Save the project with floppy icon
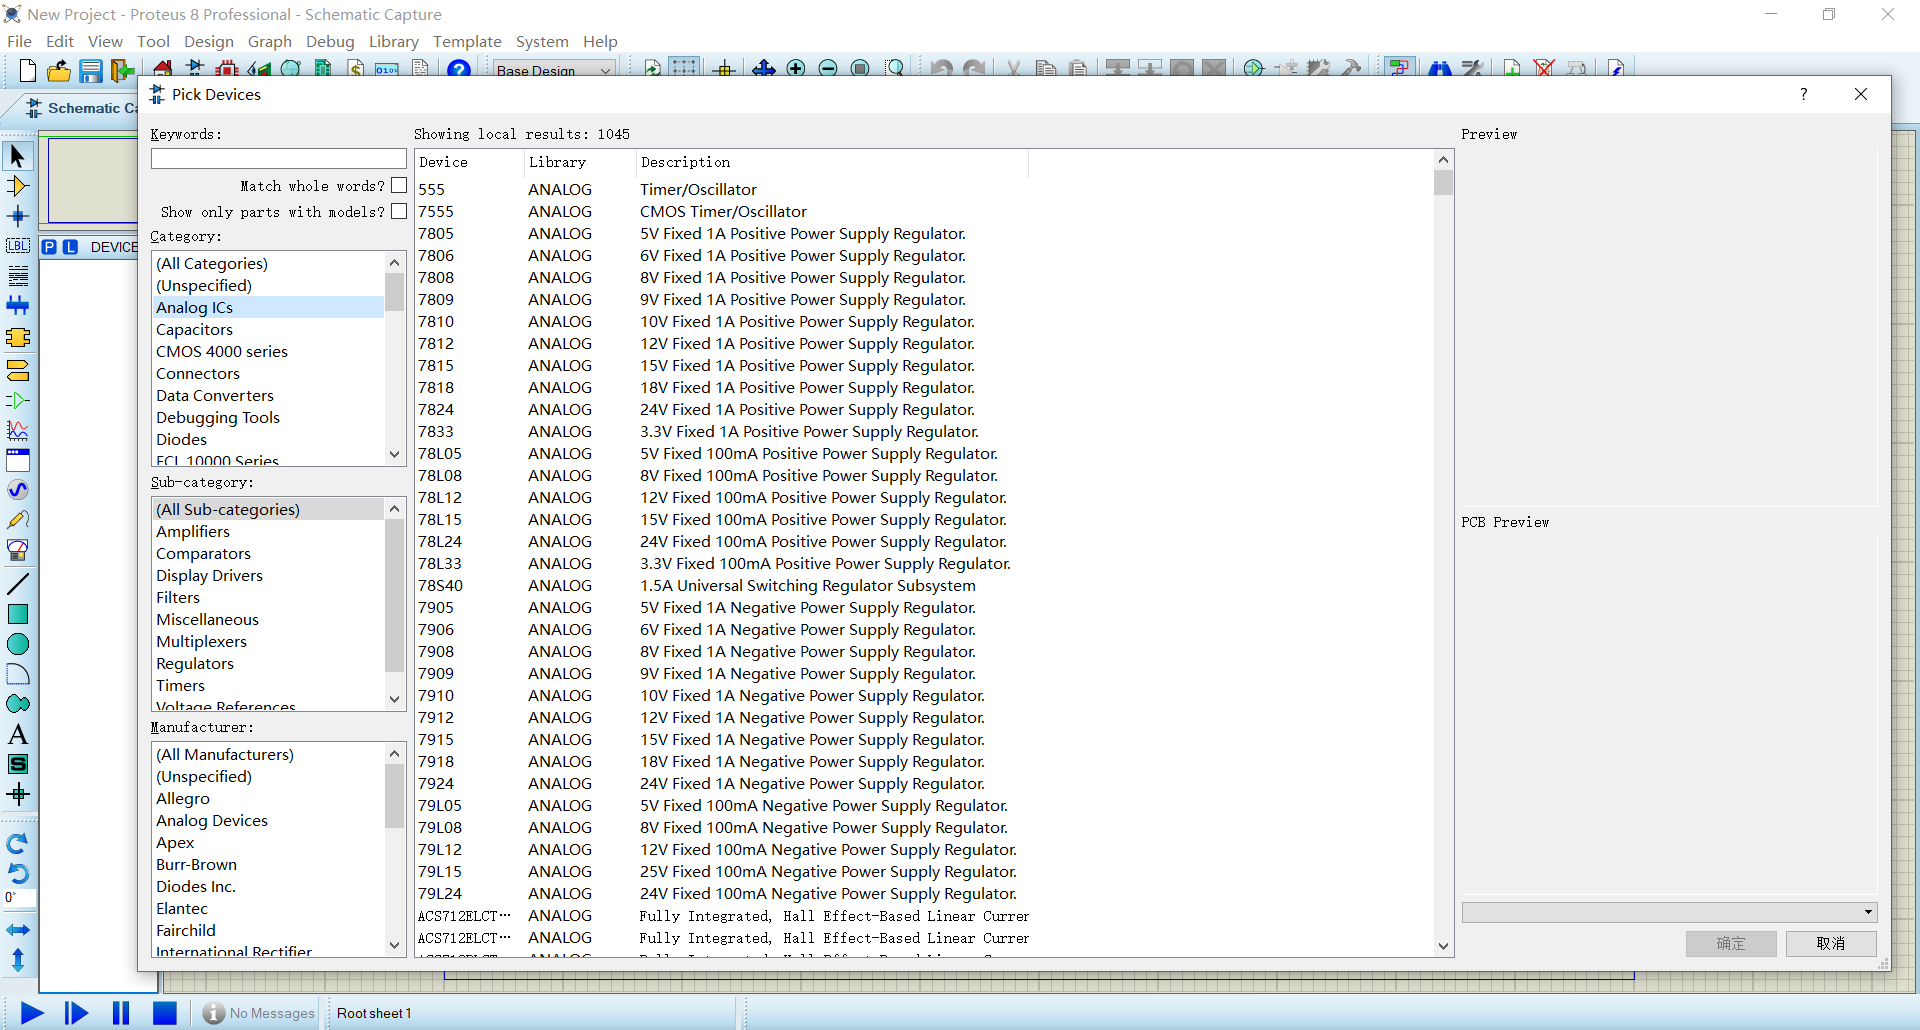Viewport: 1920px width, 1030px height. click(91, 69)
